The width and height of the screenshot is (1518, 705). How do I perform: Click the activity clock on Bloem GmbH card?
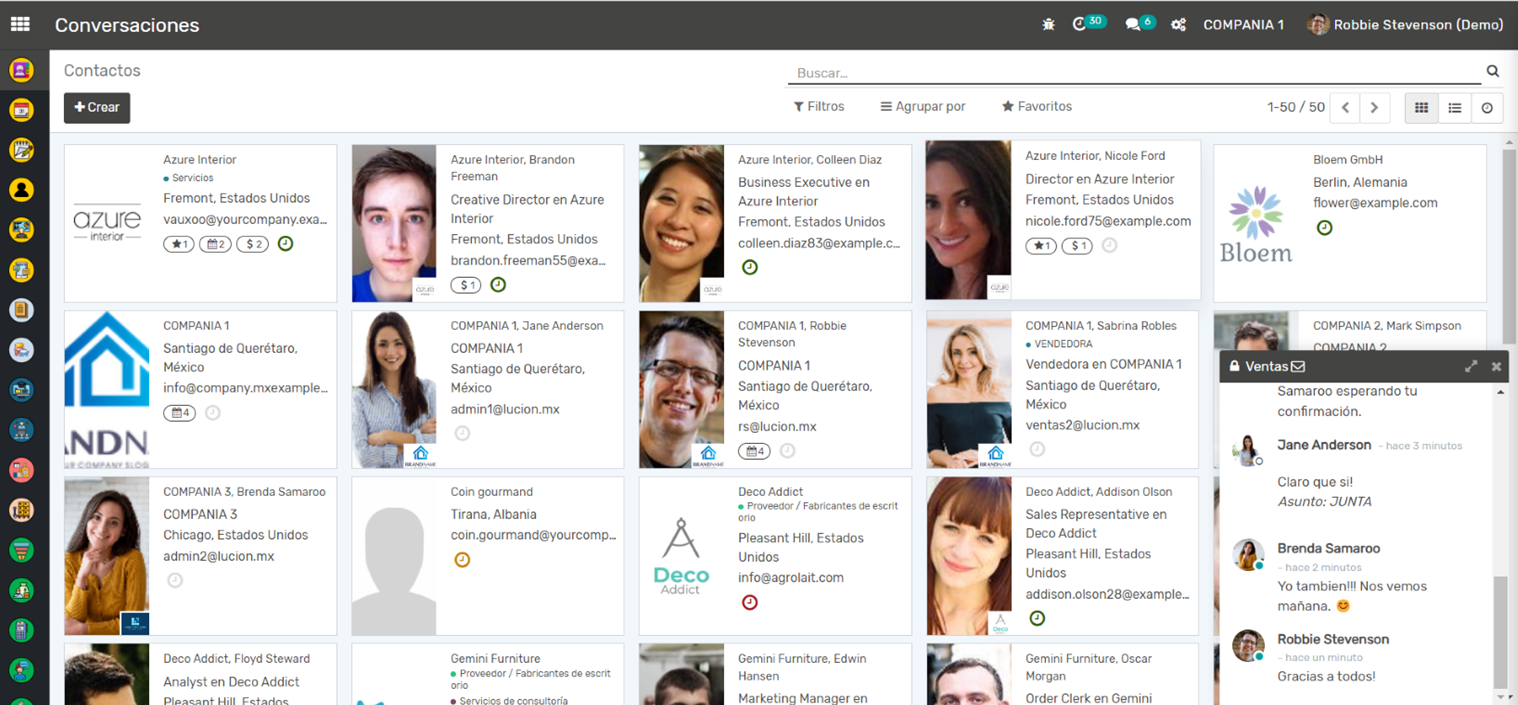[1324, 227]
